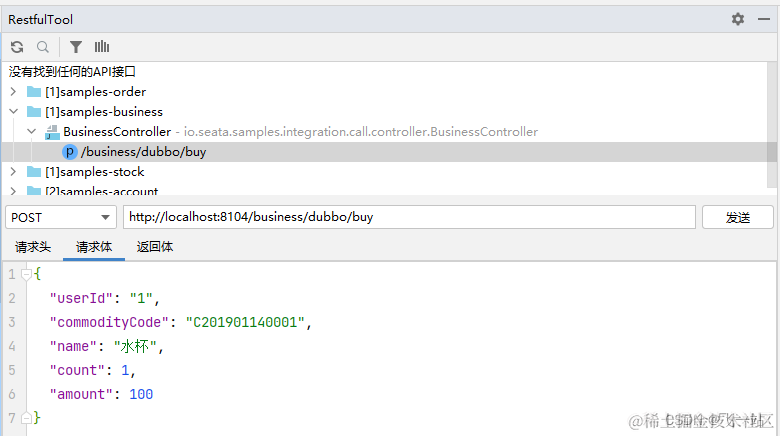
Task: Hide the RestfulTool panel with minus icon
Action: point(764,19)
